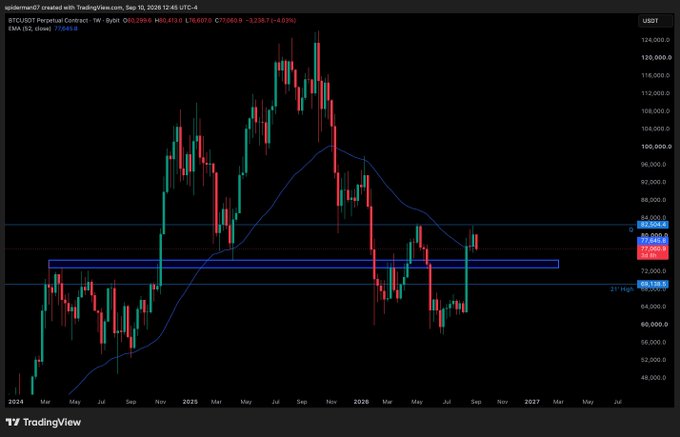This screenshot has width=680, height=437.
Task: Click the 2027 label on time axis
Action: click(532, 402)
